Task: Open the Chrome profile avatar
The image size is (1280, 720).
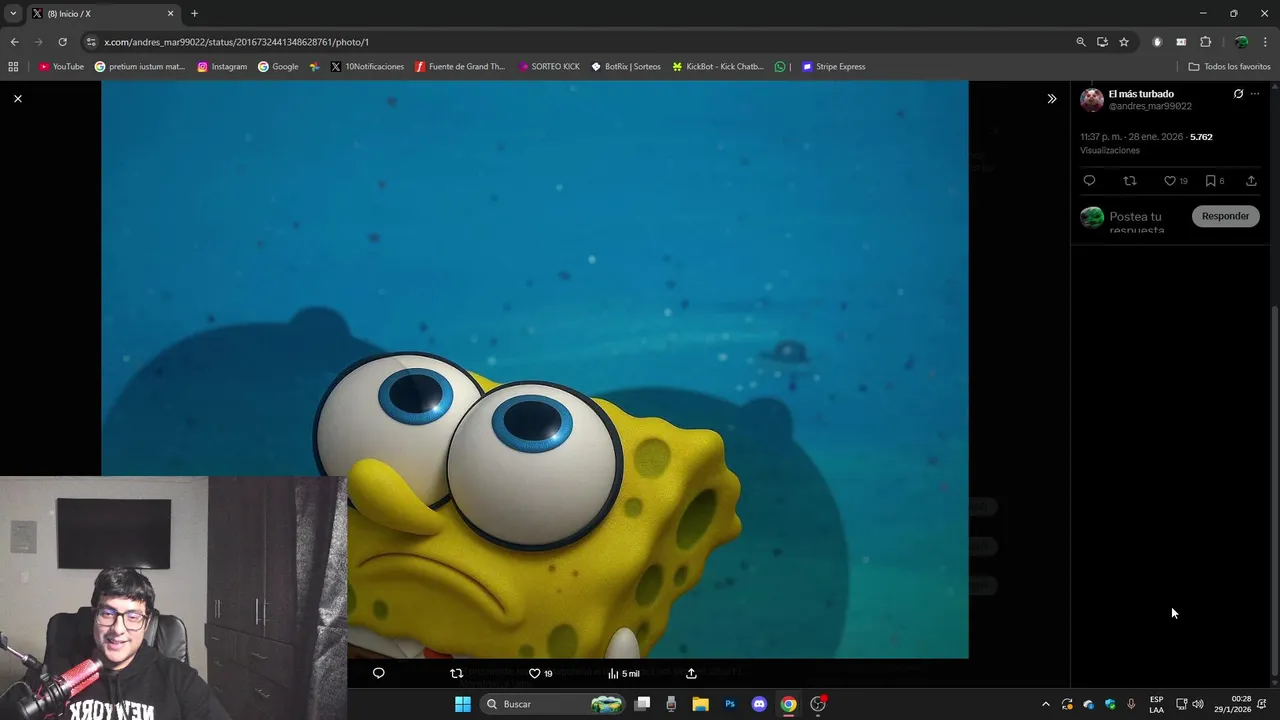Action: [x=1241, y=42]
